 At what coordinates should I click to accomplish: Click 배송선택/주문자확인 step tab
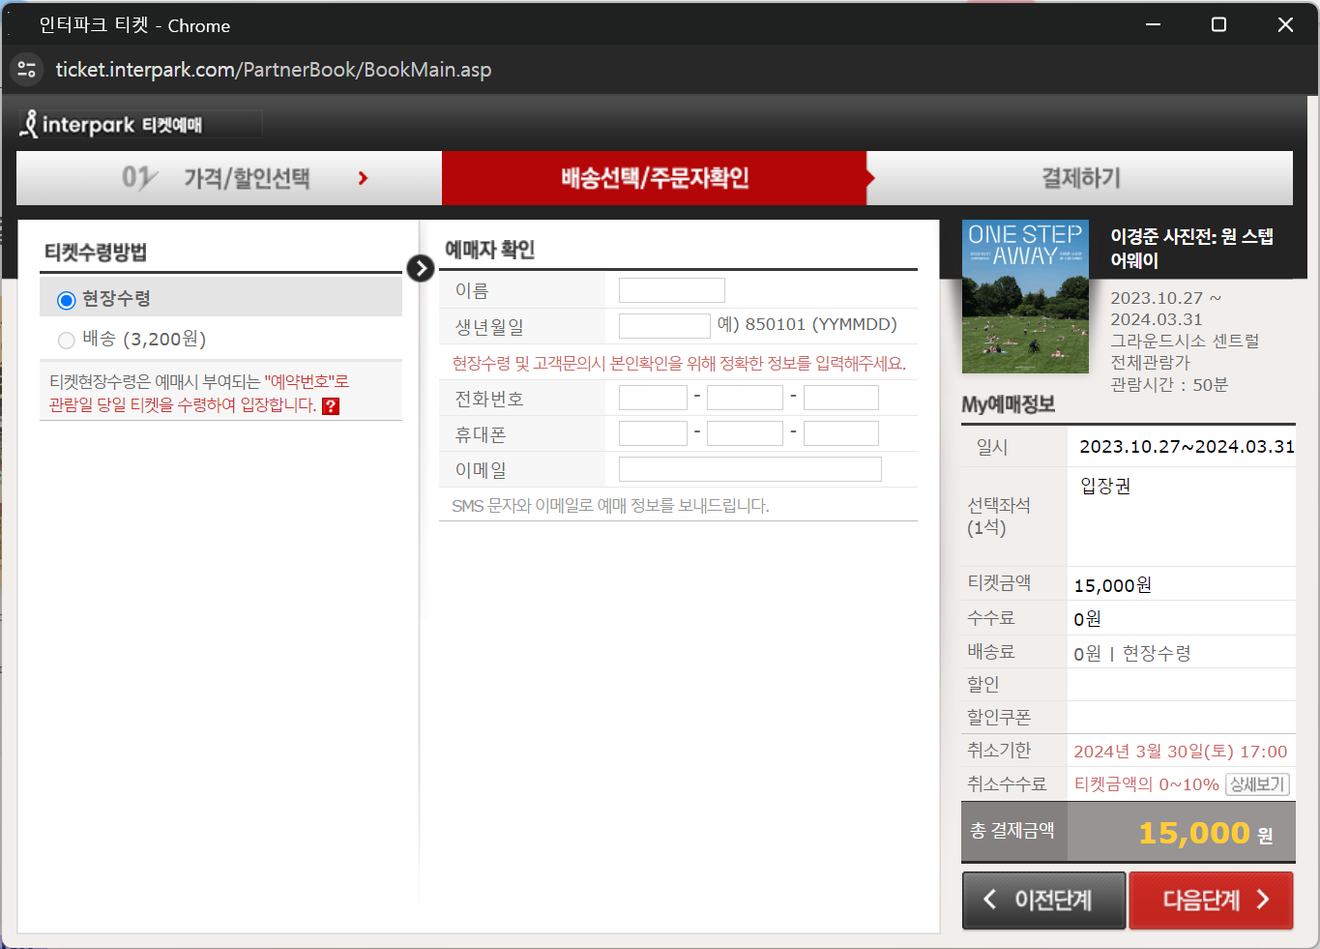click(655, 178)
